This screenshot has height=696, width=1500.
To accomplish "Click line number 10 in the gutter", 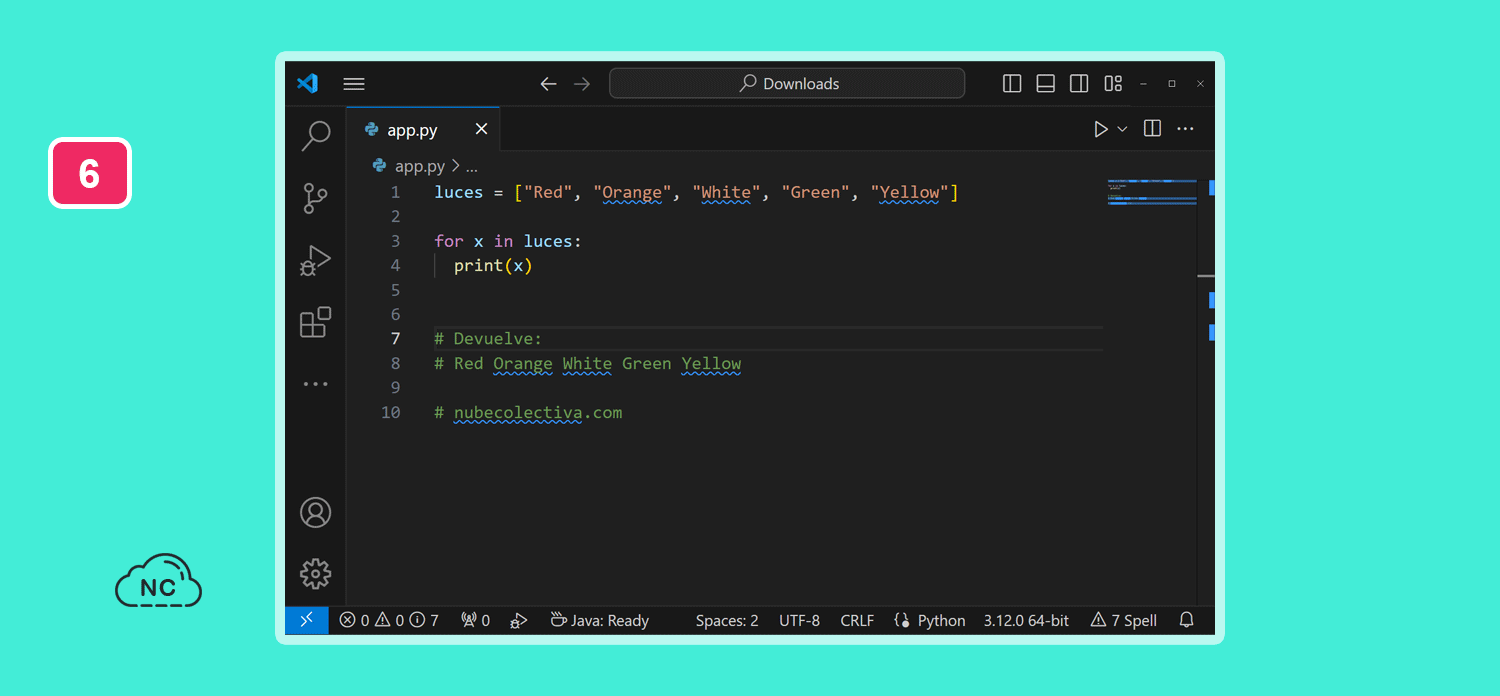I will coord(391,412).
